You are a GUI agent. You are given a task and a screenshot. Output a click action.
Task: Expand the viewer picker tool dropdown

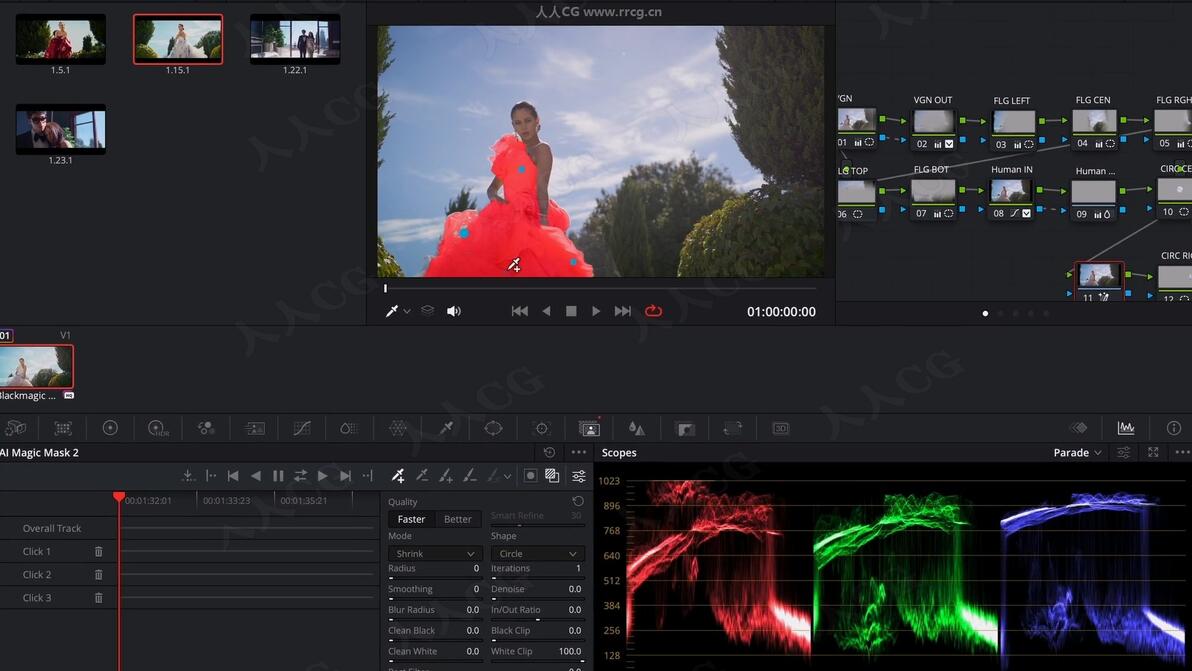pyautogui.click(x=407, y=312)
